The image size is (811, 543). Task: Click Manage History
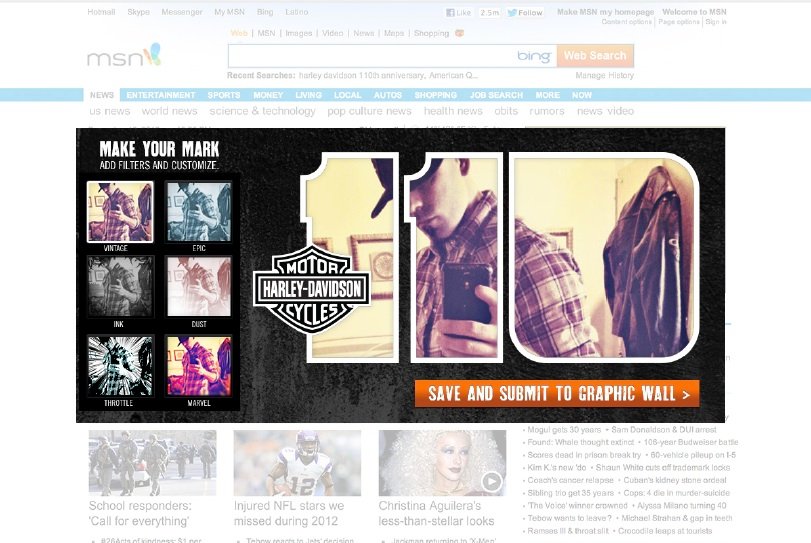(x=605, y=76)
